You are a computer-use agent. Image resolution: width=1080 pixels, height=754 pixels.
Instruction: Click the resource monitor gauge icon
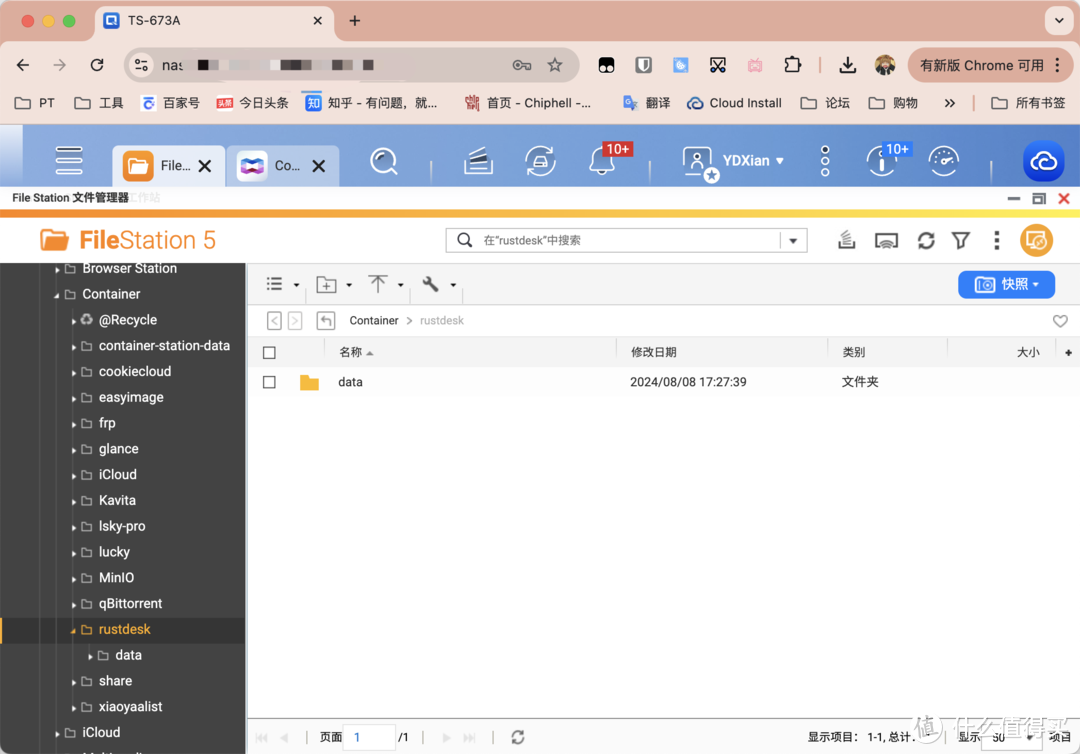click(x=943, y=160)
